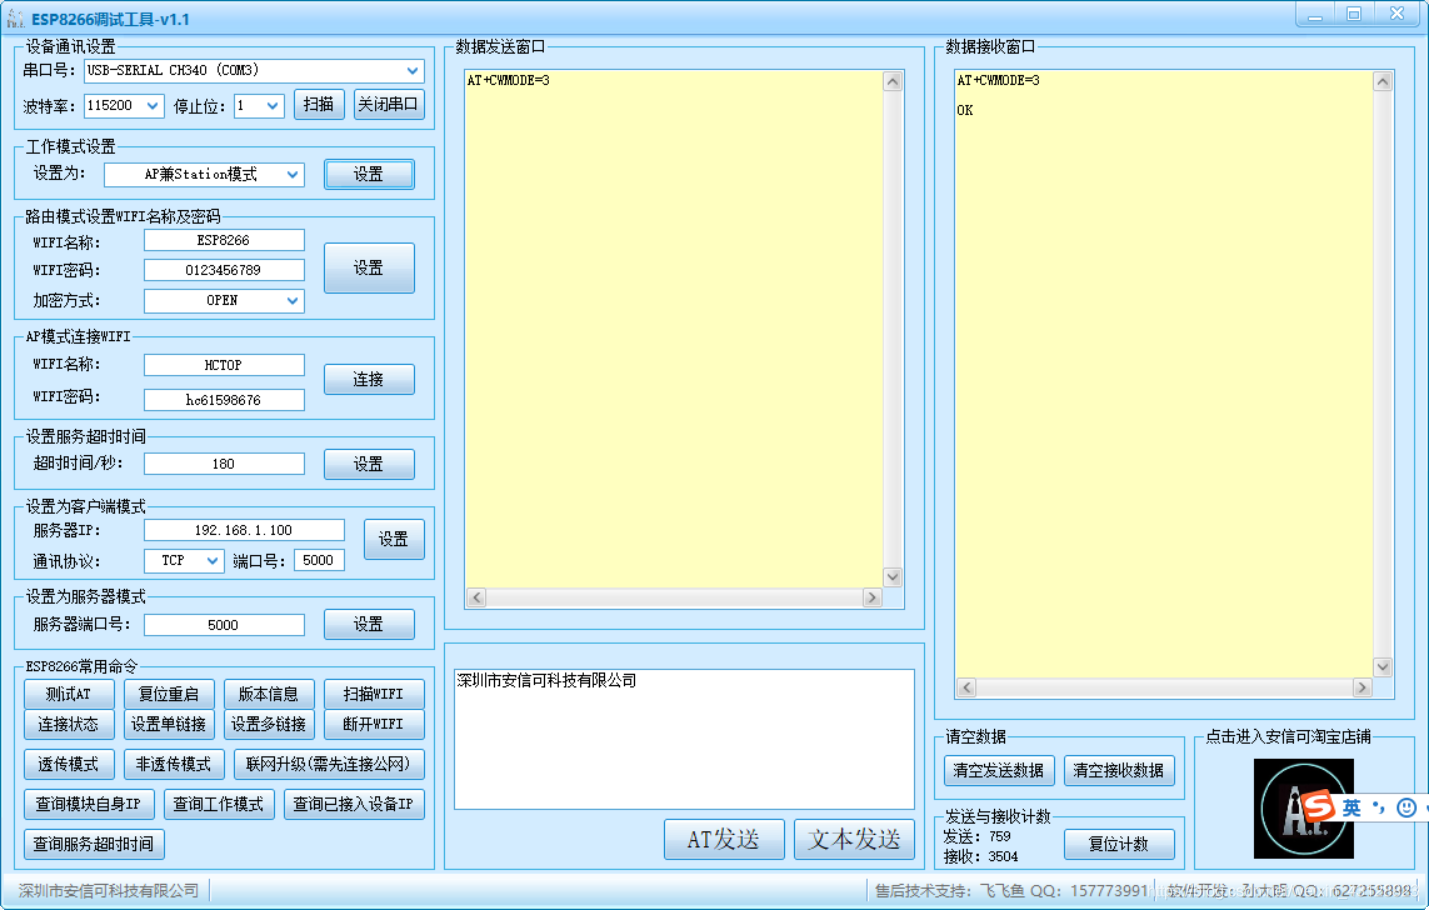Click the receive window OK response text
The width and height of the screenshot is (1429, 910).
964,110
